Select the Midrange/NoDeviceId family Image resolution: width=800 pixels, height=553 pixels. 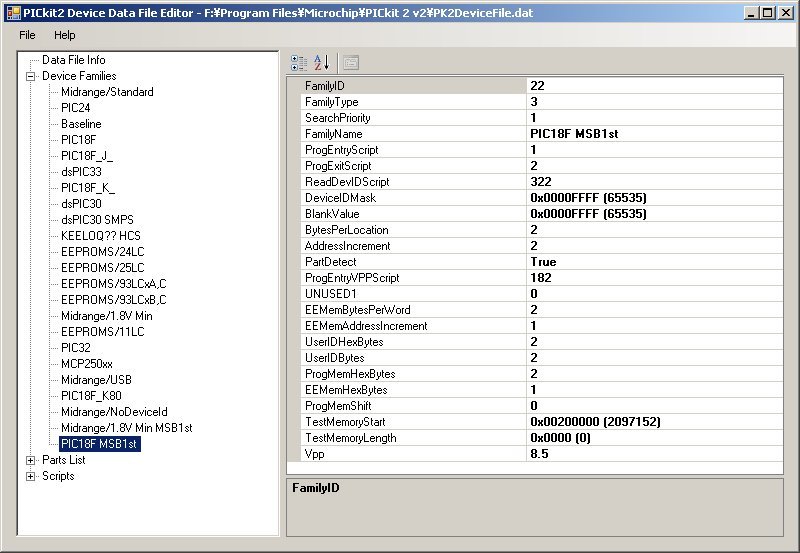point(114,412)
